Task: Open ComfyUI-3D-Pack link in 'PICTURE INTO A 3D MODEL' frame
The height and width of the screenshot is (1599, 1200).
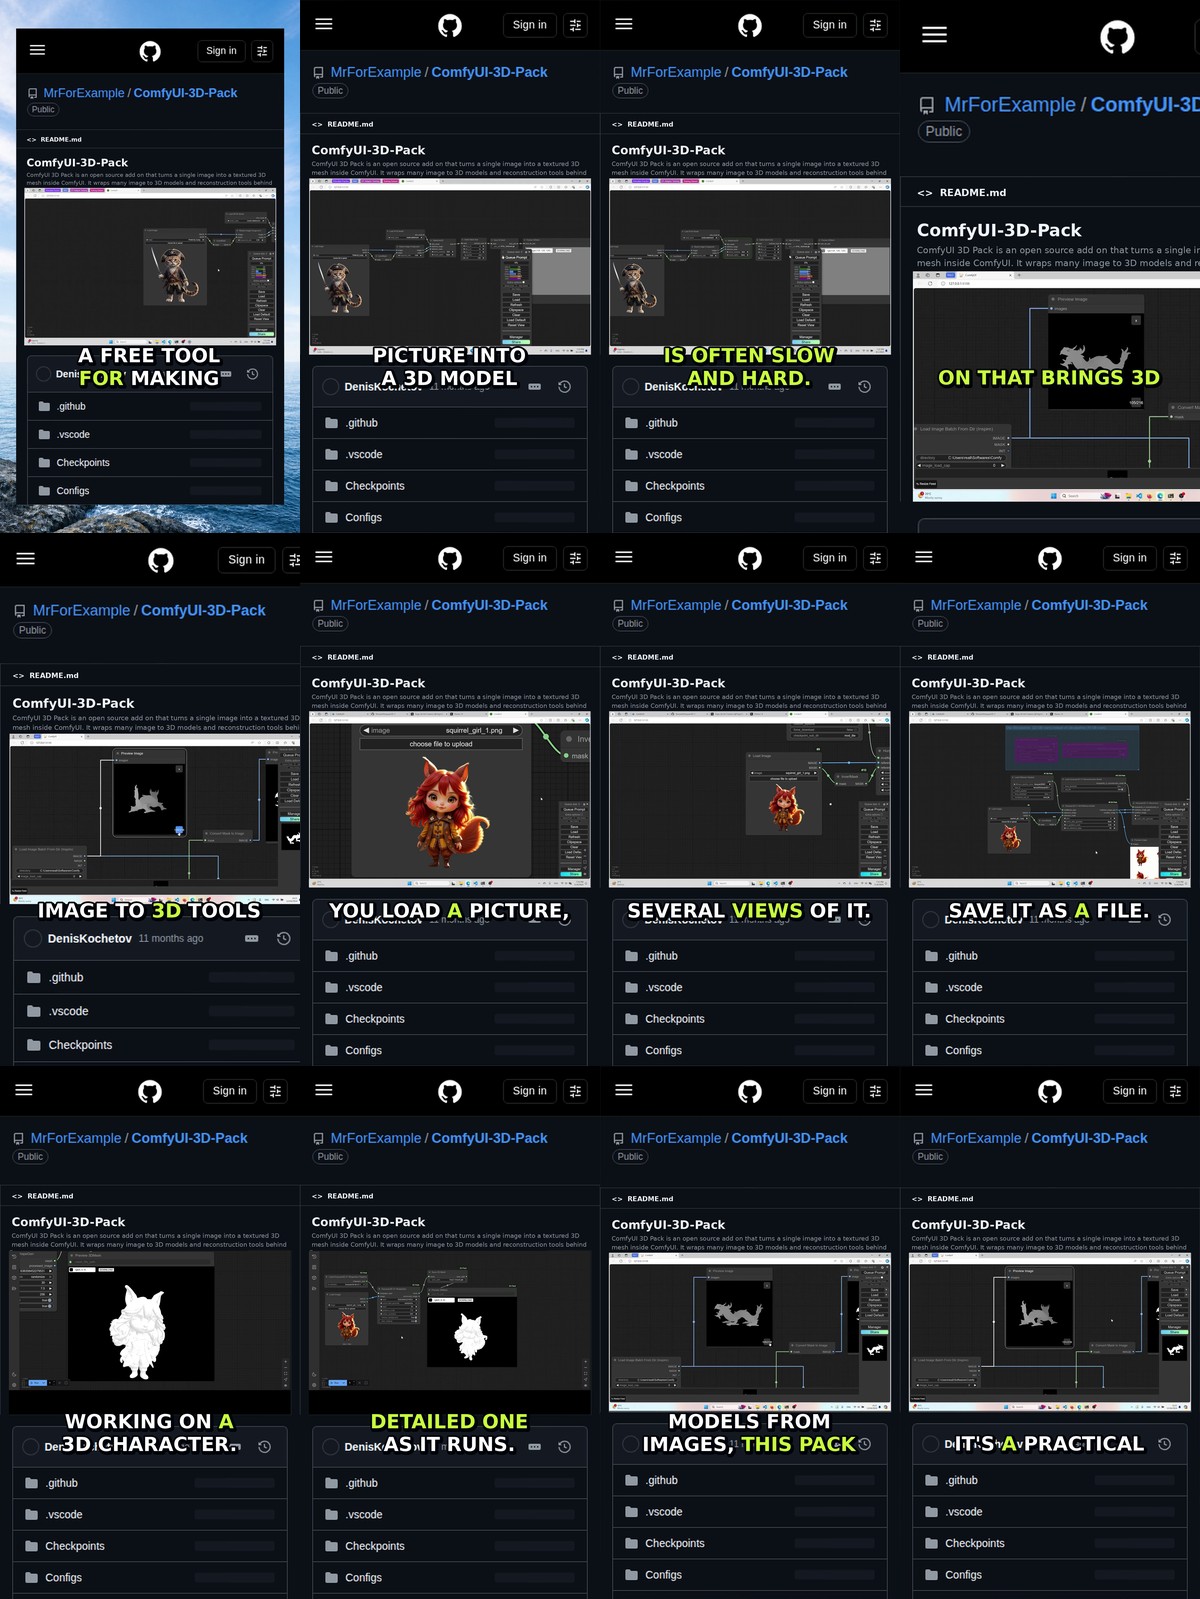Action: [x=489, y=72]
